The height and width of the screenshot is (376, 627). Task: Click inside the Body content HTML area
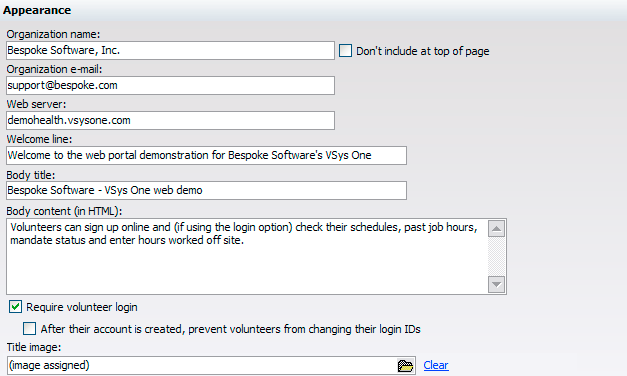[x=247, y=256]
